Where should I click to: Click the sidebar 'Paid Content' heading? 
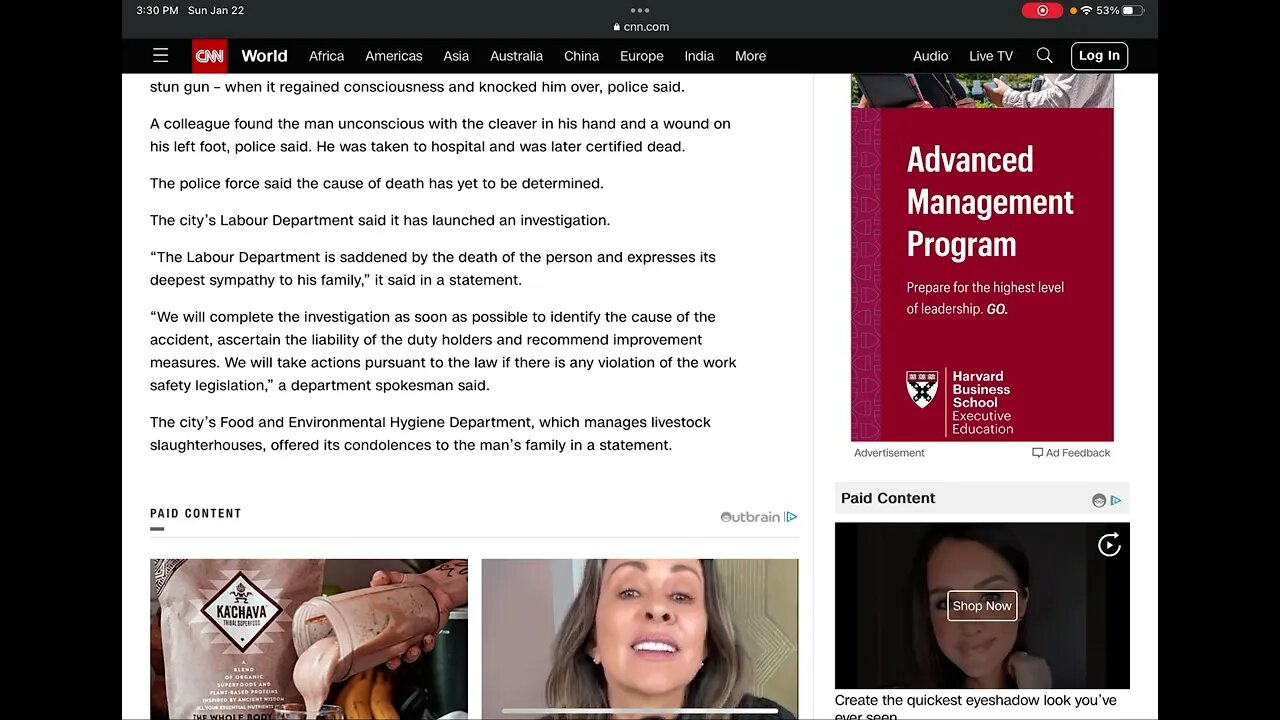888,498
